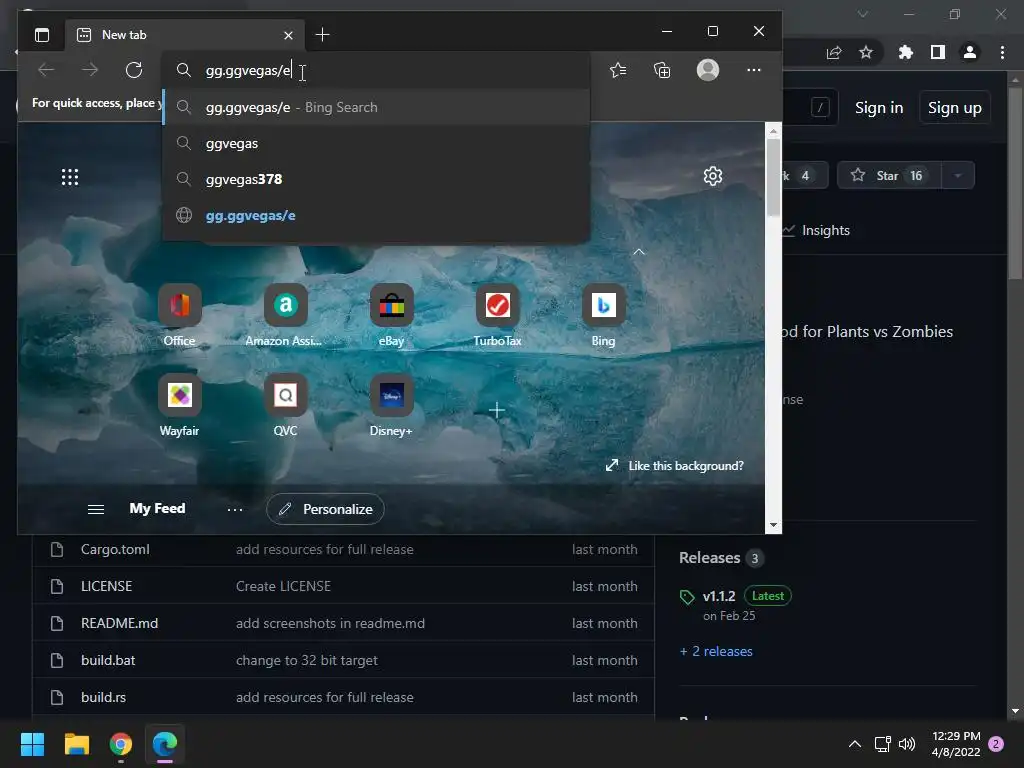Open LICENSE file
The width and height of the screenshot is (1024, 768).
pos(106,586)
